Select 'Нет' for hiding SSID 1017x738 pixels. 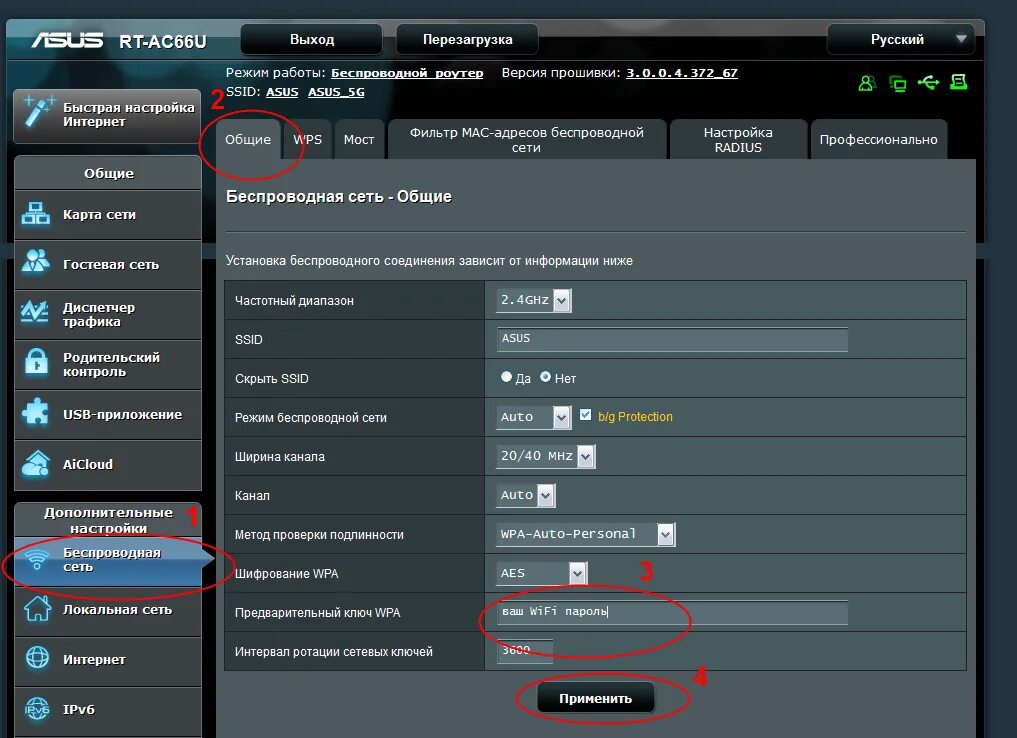coord(545,377)
